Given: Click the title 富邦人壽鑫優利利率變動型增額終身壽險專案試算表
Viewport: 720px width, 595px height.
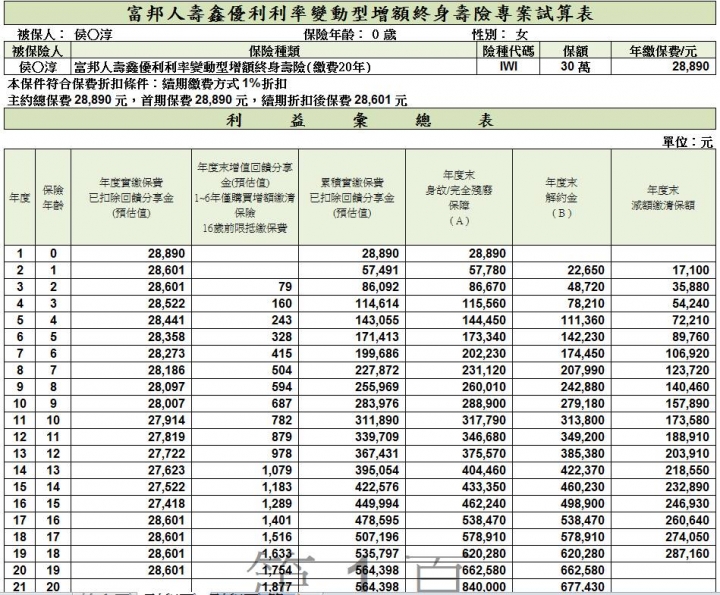Looking at the screenshot, I should (x=360, y=14).
